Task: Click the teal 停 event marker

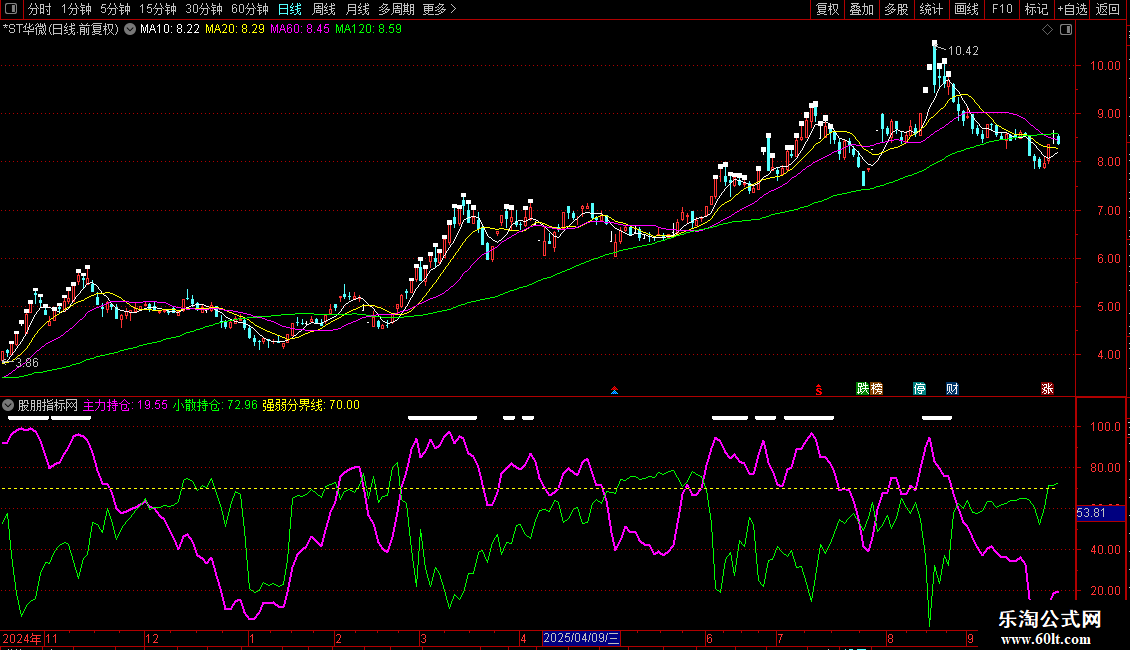Action: click(x=919, y=388)
